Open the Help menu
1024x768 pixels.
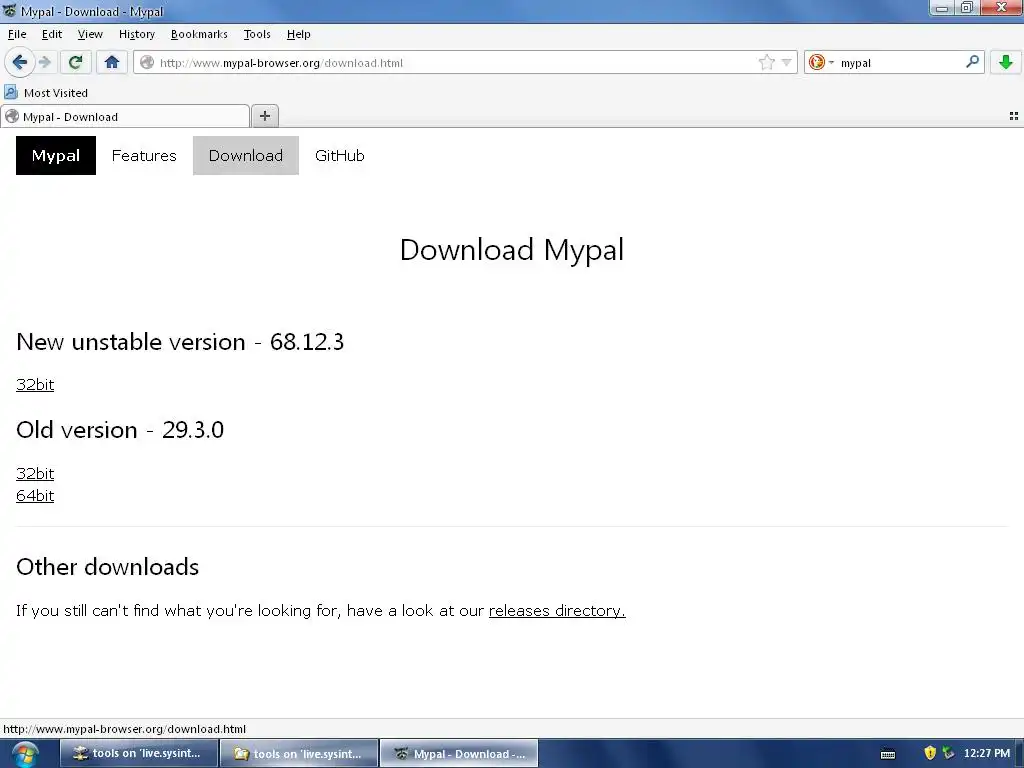click(x=298, y=34)
